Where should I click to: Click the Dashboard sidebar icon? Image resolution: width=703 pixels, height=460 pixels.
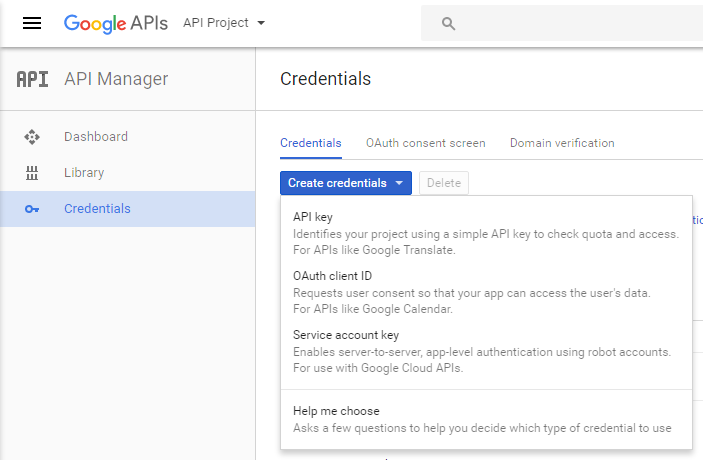click(32, 137)
